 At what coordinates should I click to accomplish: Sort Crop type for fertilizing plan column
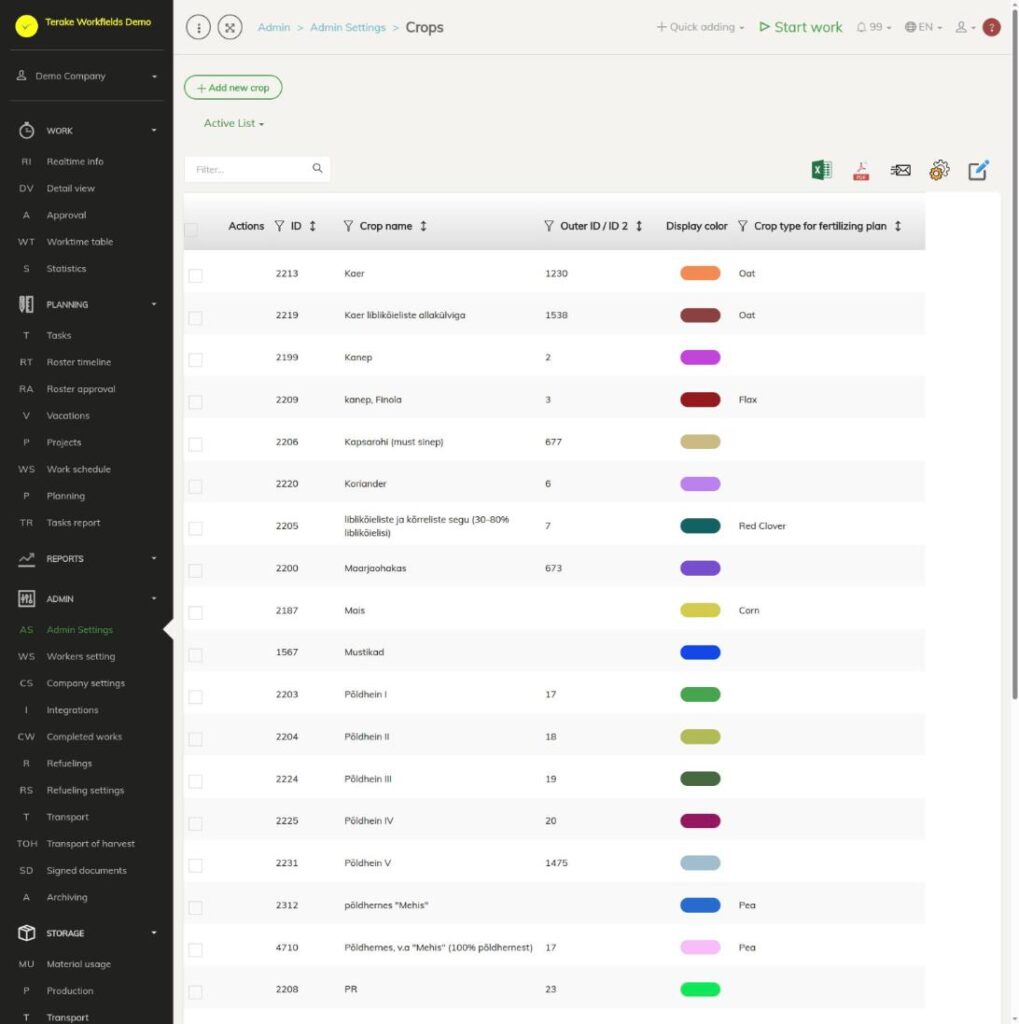click(898, 226)
